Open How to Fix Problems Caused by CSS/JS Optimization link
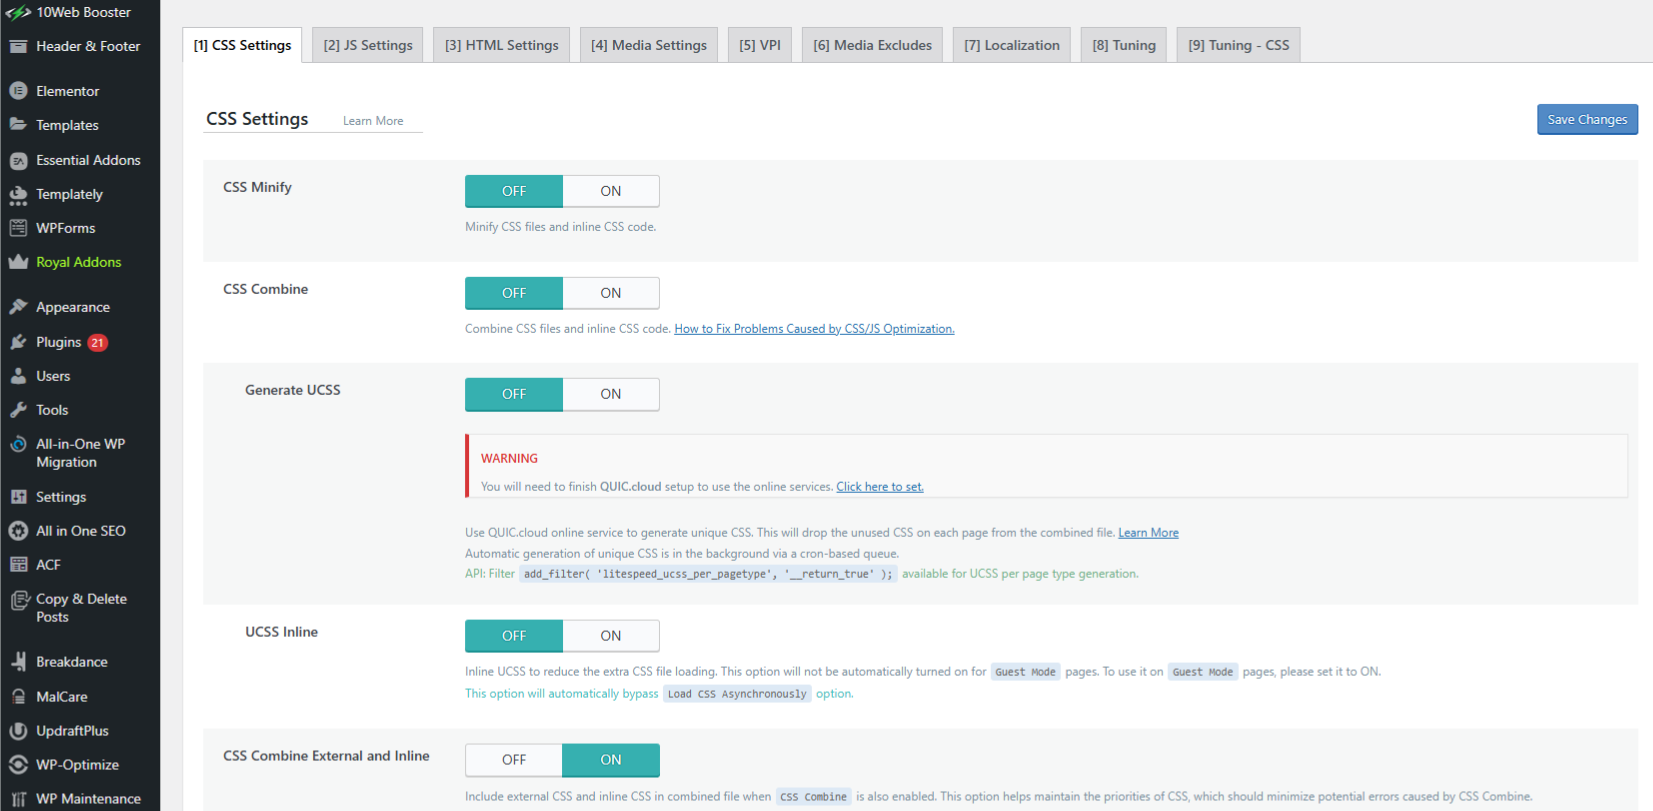 pyautogui.click(x=814, y=329)
